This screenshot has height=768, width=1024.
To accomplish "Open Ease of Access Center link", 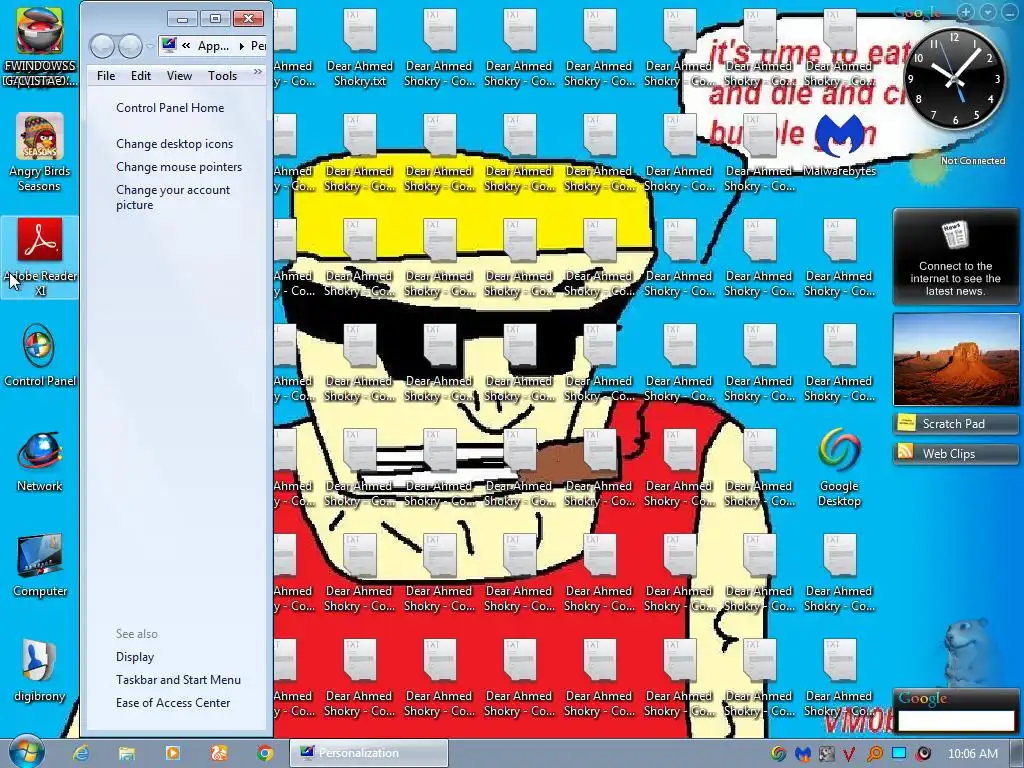I will coord(173,703).
